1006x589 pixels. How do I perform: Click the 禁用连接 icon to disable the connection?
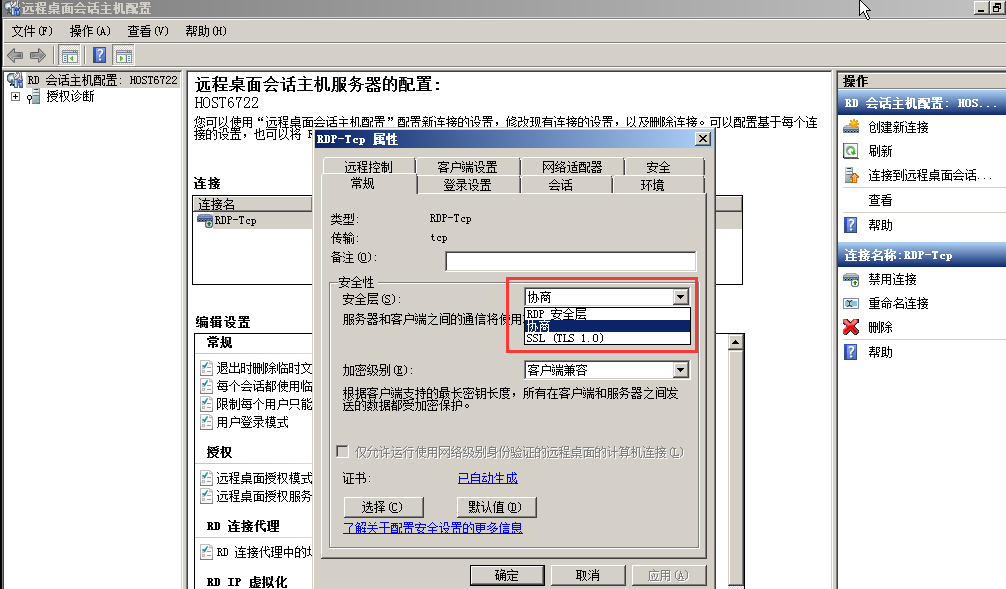click(853, 279)
